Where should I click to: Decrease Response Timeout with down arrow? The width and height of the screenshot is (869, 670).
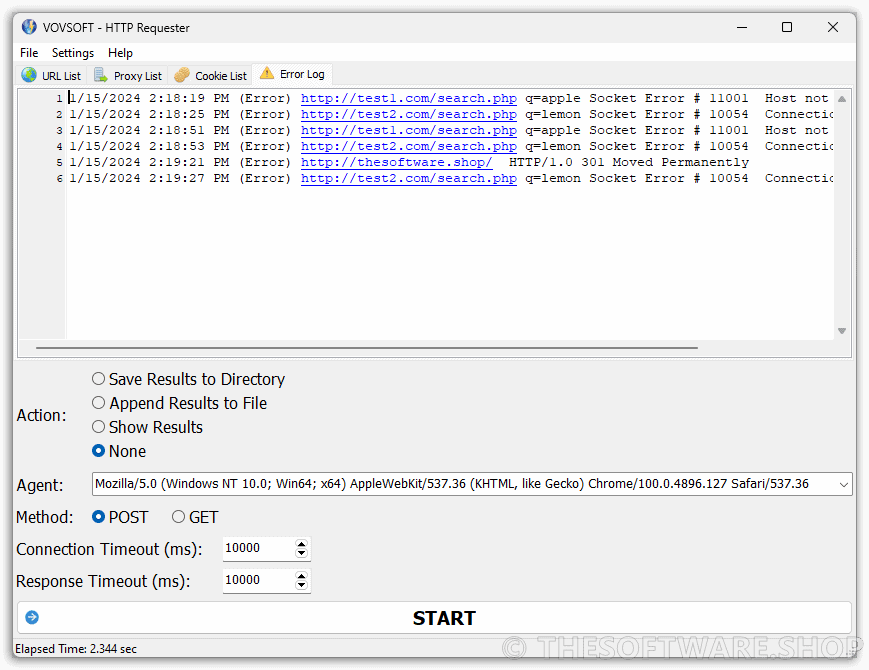coord(301,585)
